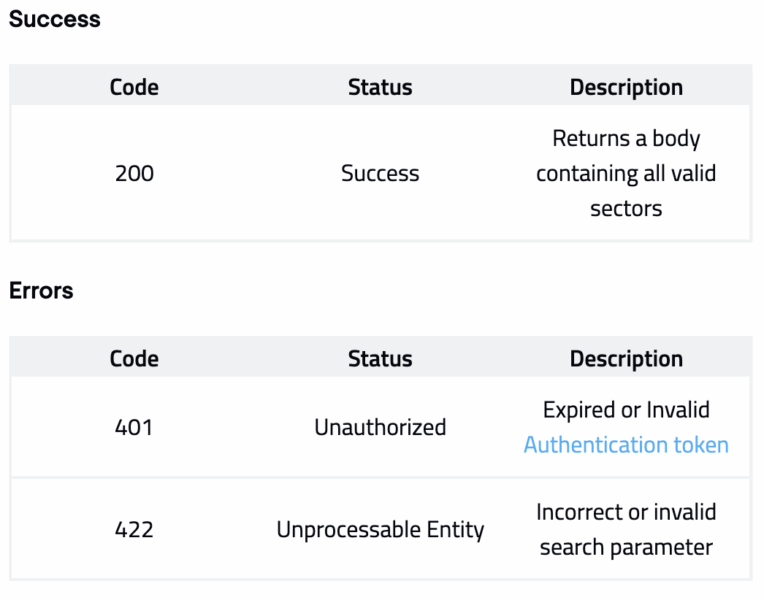Viewport: 764px width, 600px height.
Task: Click 'Incorrect or invalid search parameter' text
Action: (x=626, y=529)
